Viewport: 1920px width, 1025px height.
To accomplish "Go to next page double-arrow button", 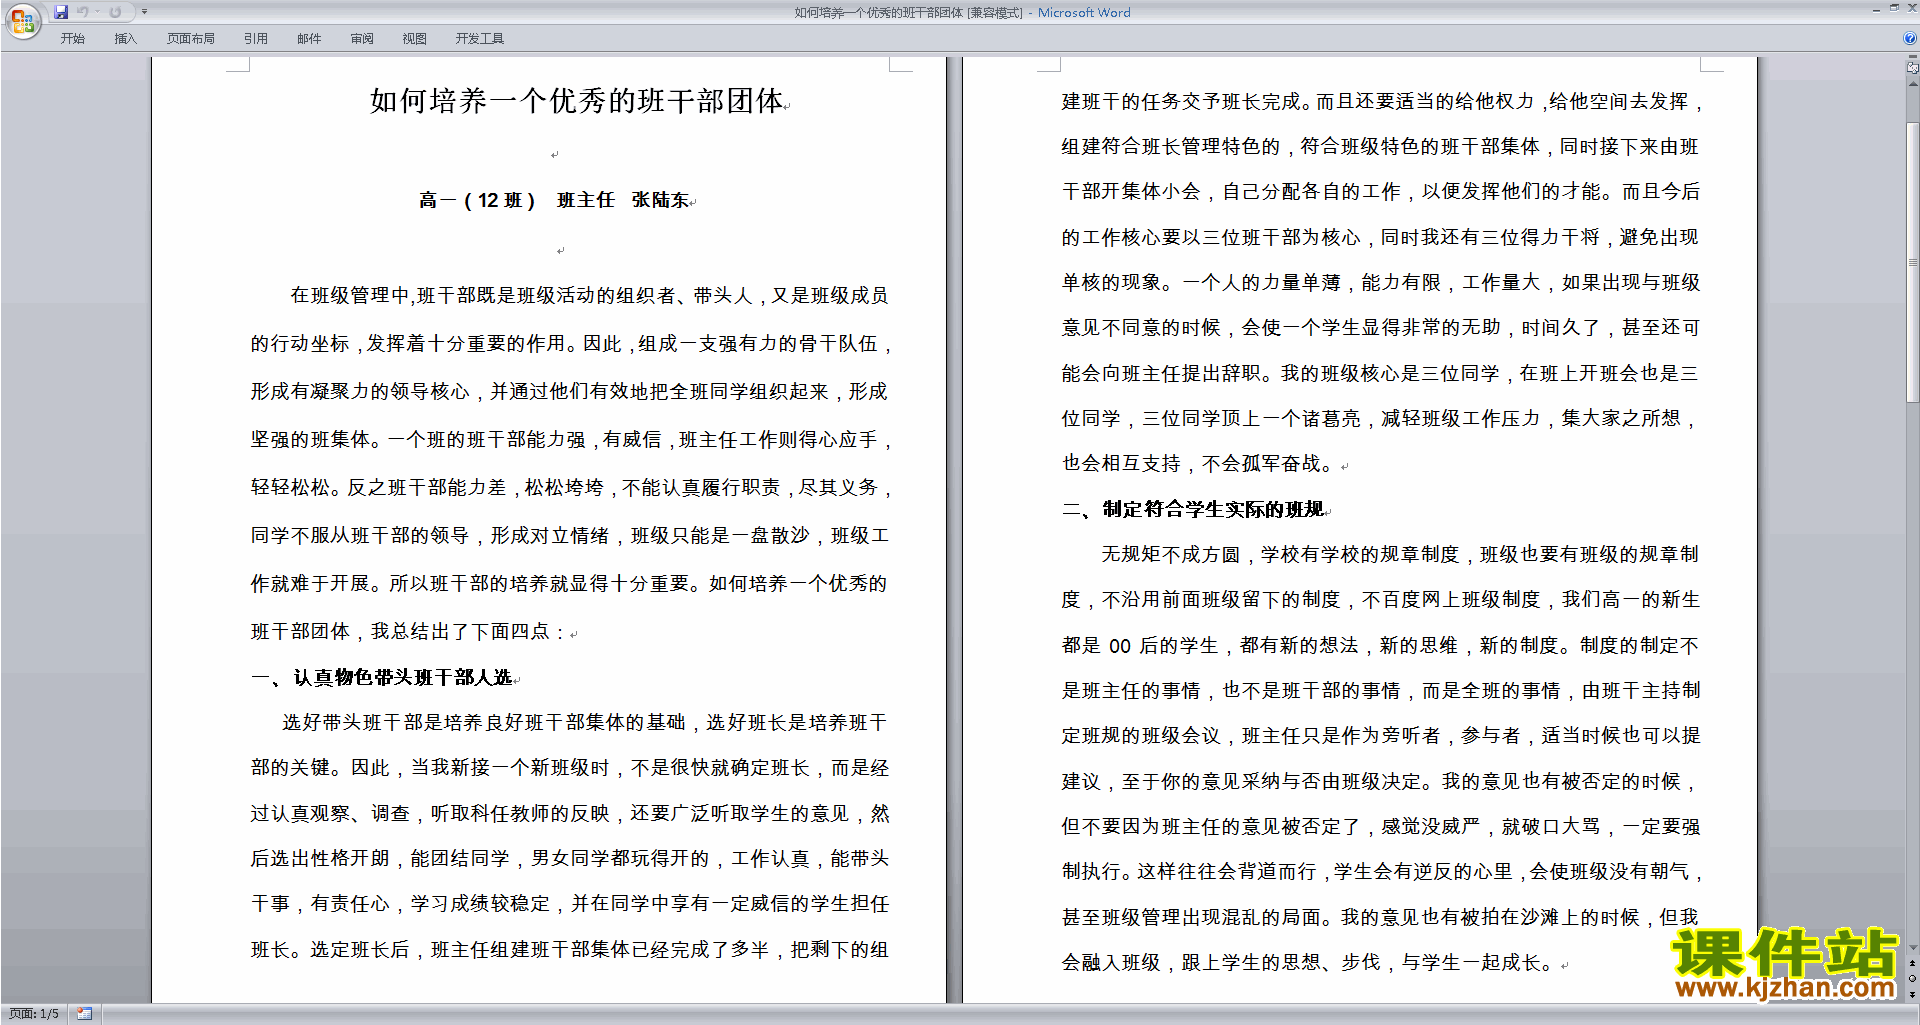I will (1912, 994).
